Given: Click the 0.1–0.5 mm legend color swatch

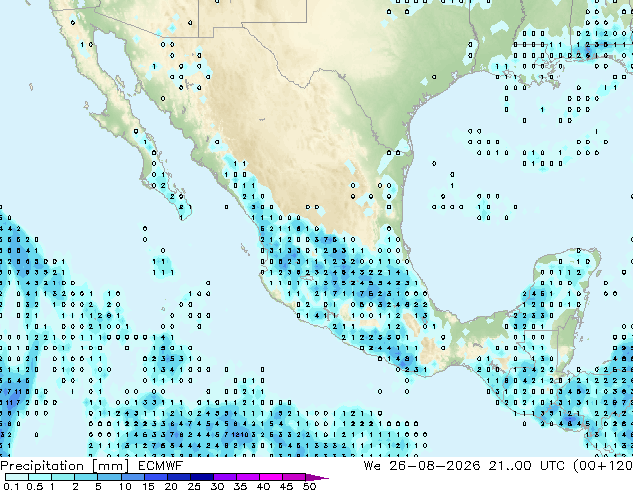Looking at the screenshot, I should pyautogui.click(x=17, y=477).
